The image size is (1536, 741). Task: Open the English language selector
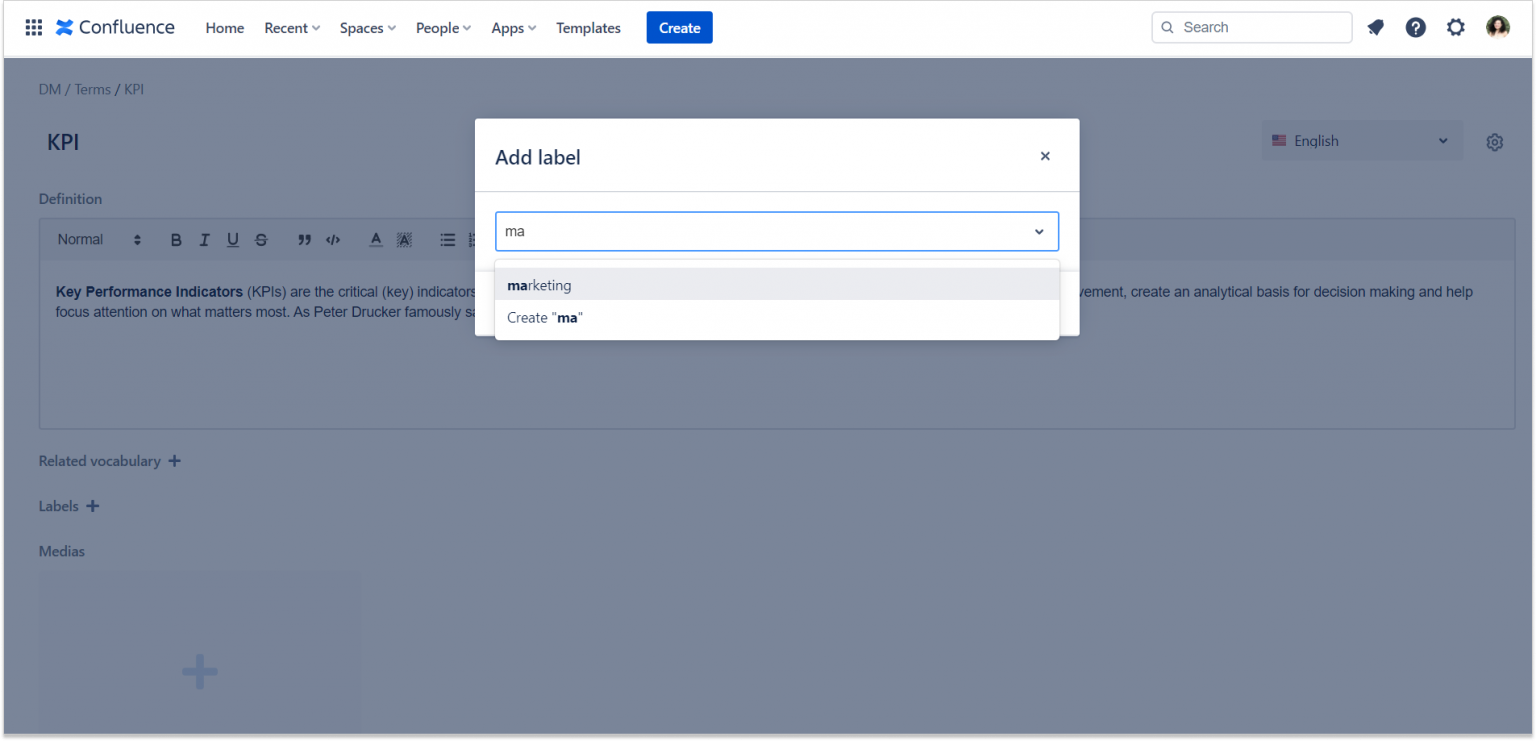(1362, 140)
